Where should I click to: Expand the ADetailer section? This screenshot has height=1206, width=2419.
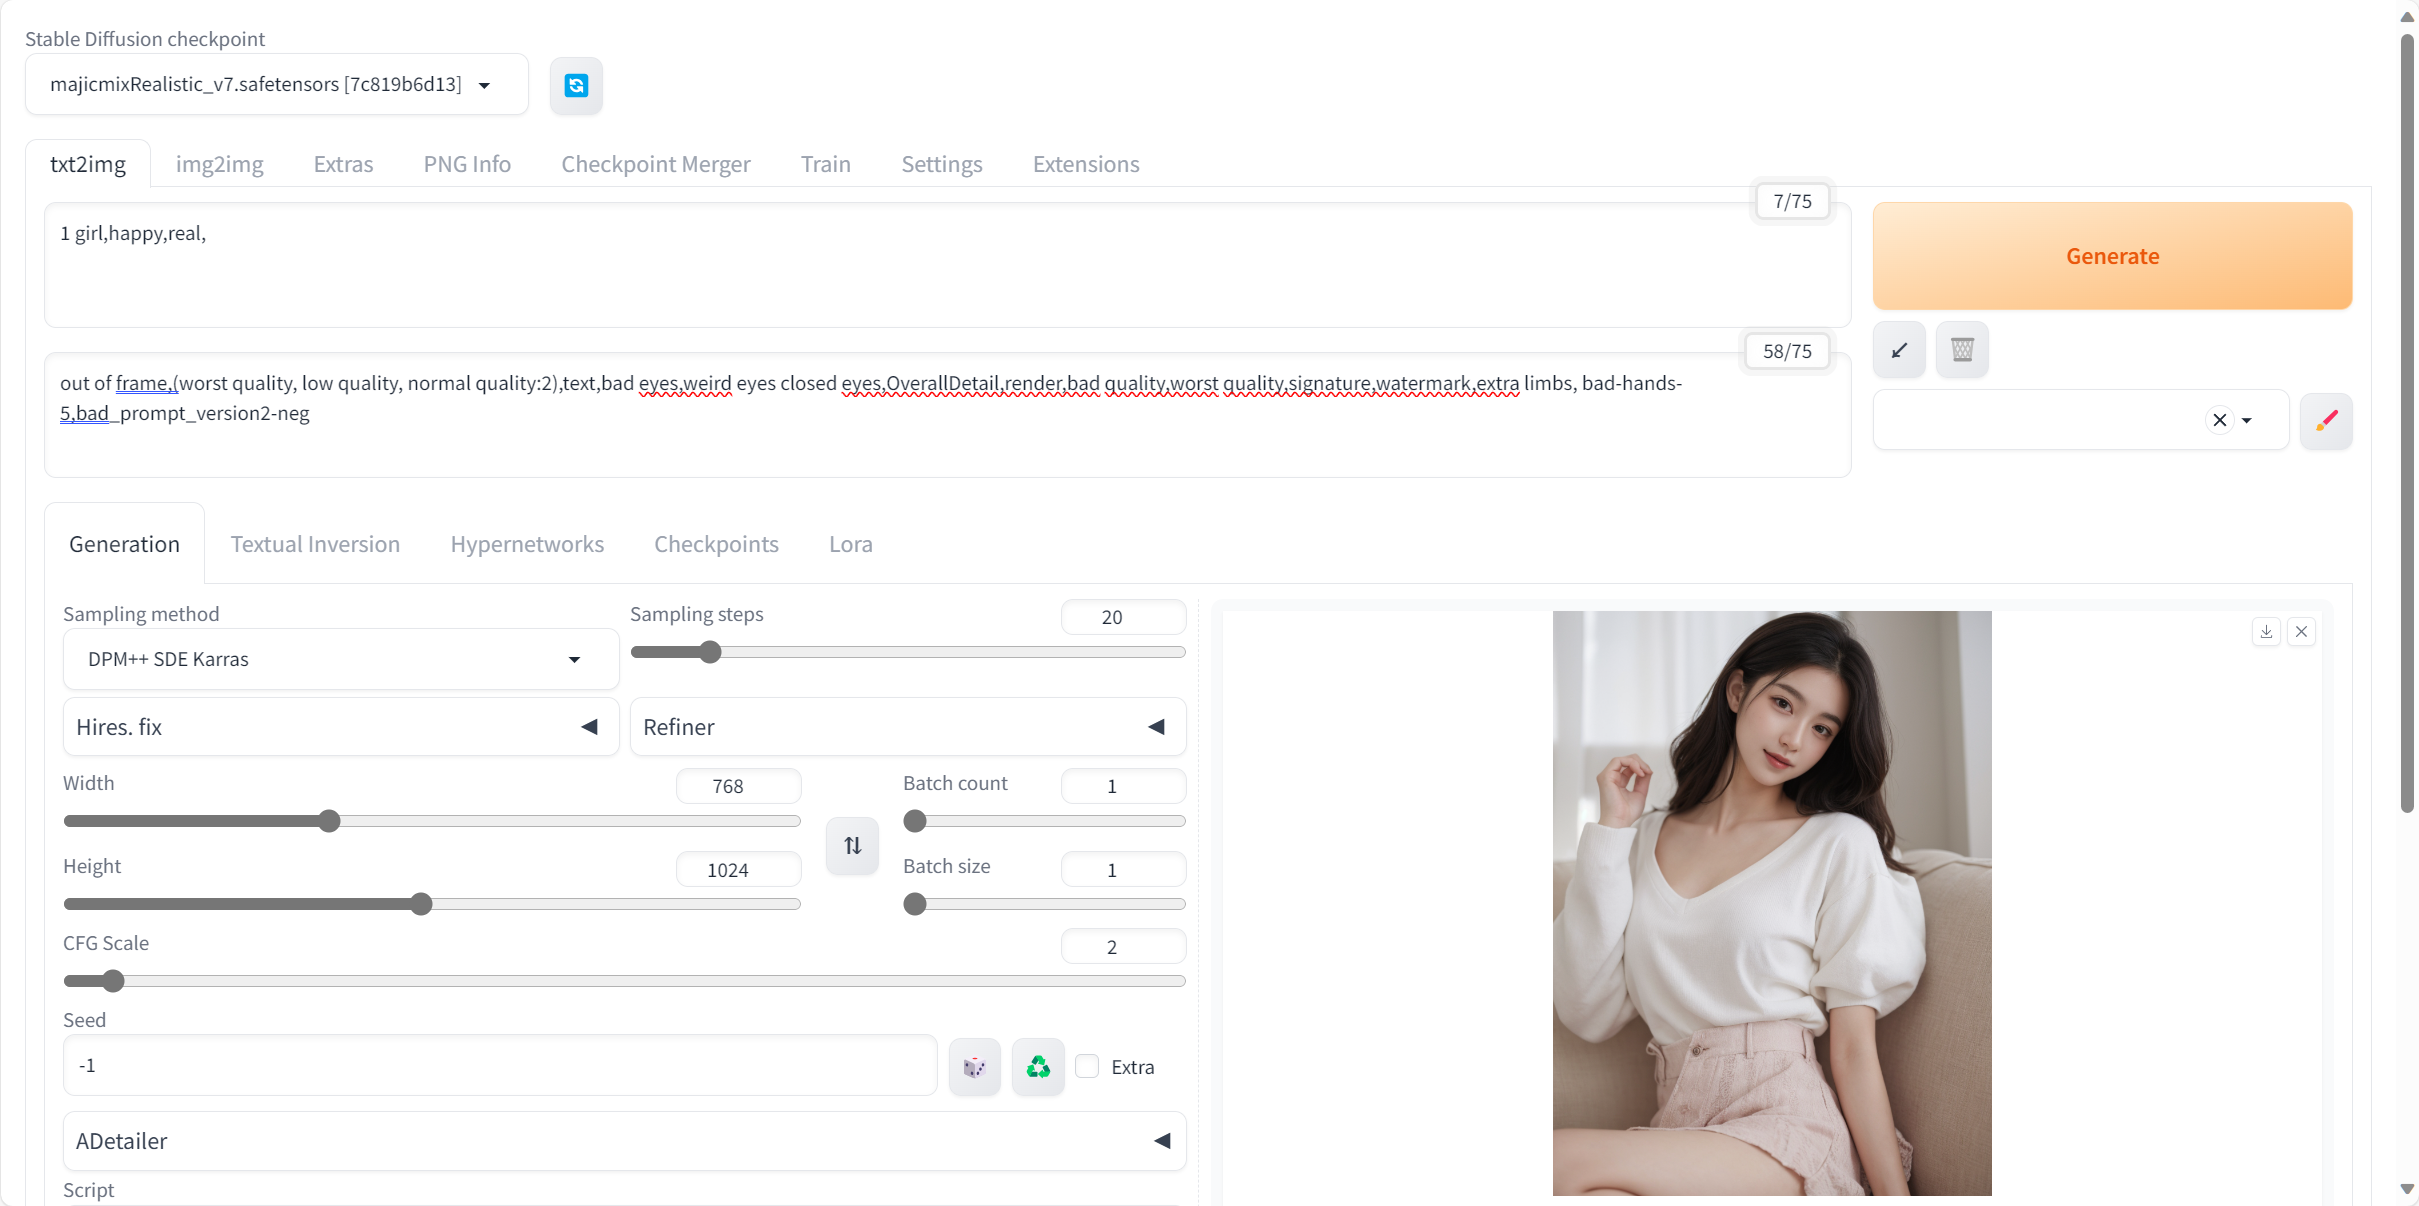[x=624, y=1141]
